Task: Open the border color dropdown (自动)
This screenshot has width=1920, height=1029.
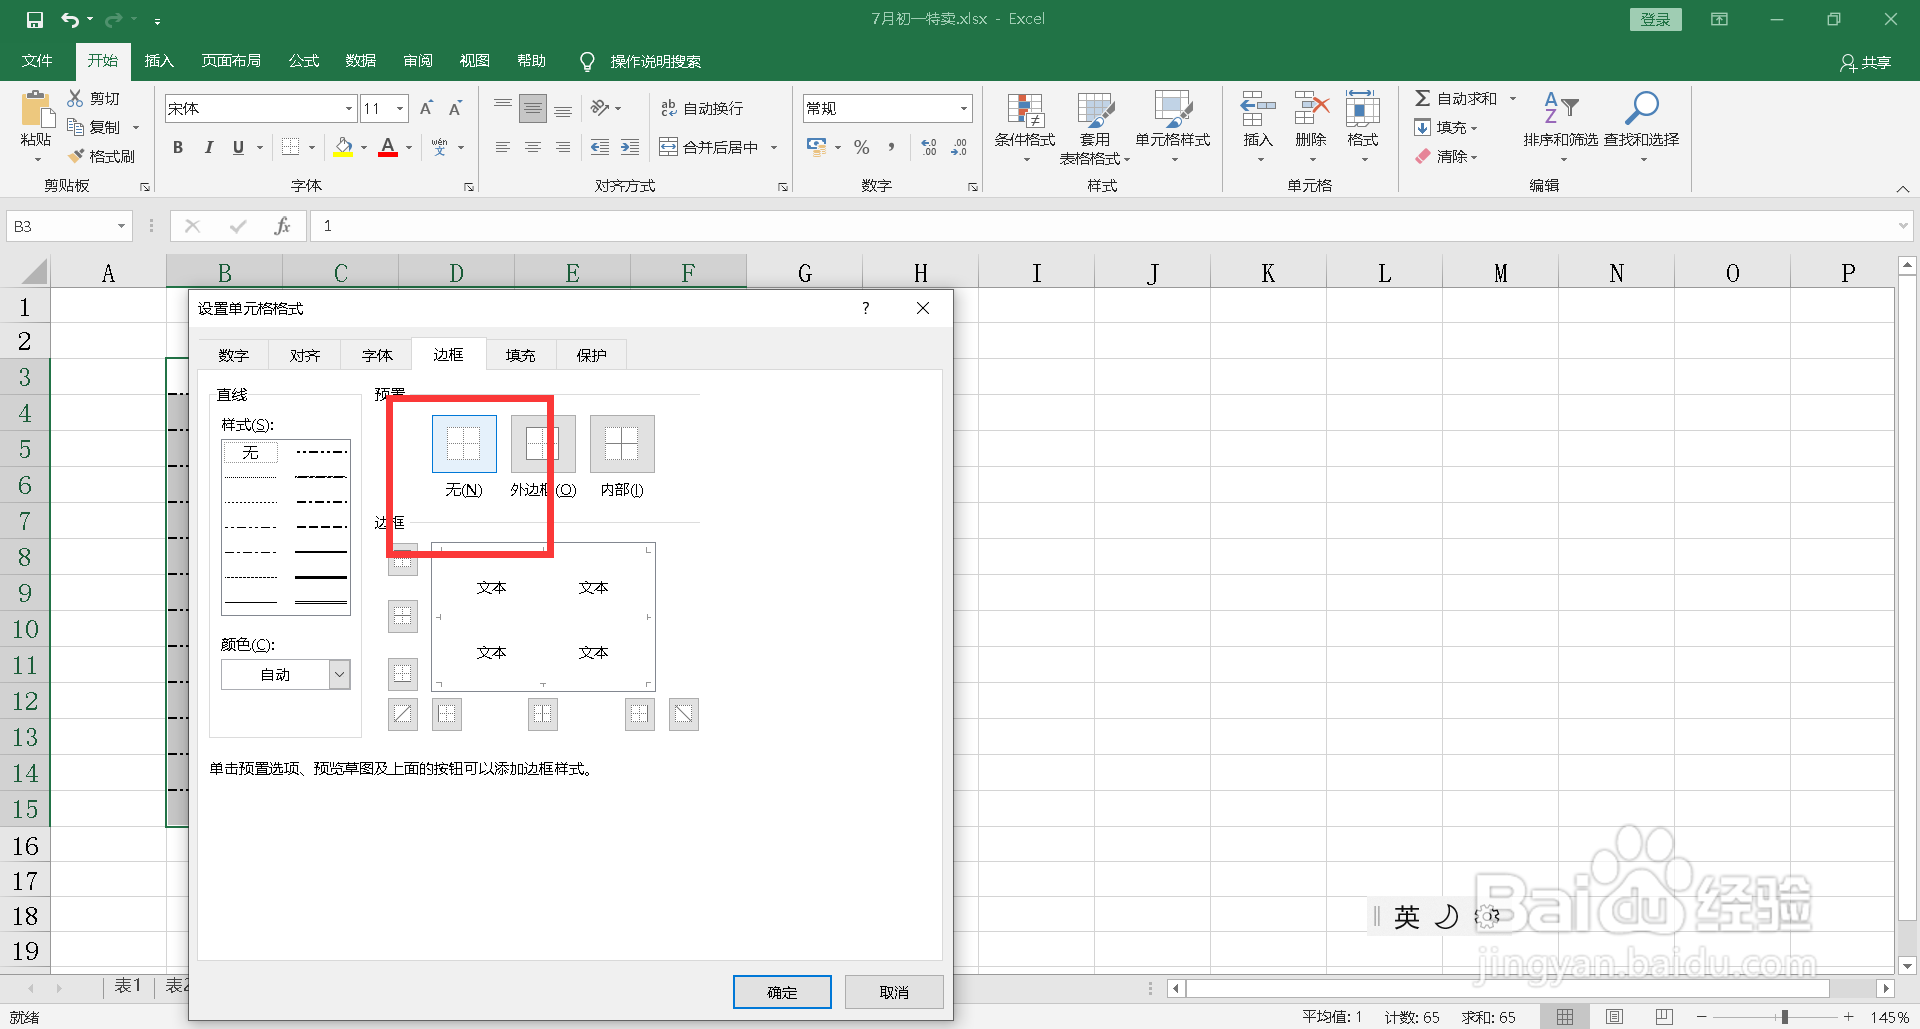Action: (x=339, y=675)
